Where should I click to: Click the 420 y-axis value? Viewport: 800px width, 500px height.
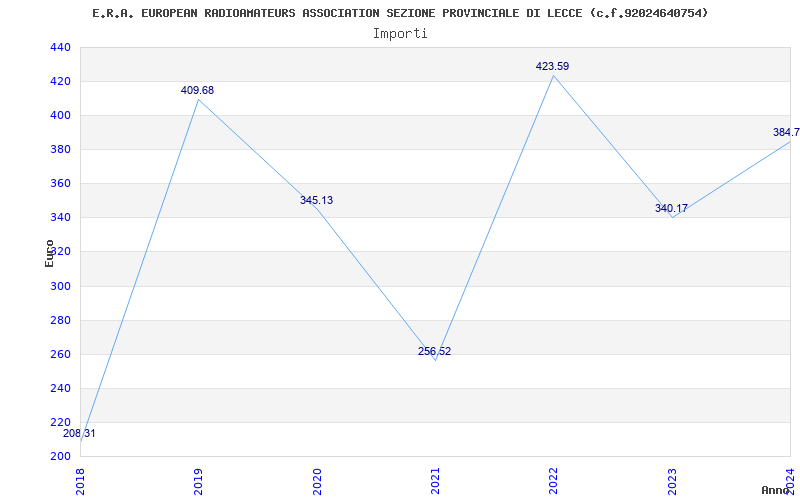tap(60, 82)
